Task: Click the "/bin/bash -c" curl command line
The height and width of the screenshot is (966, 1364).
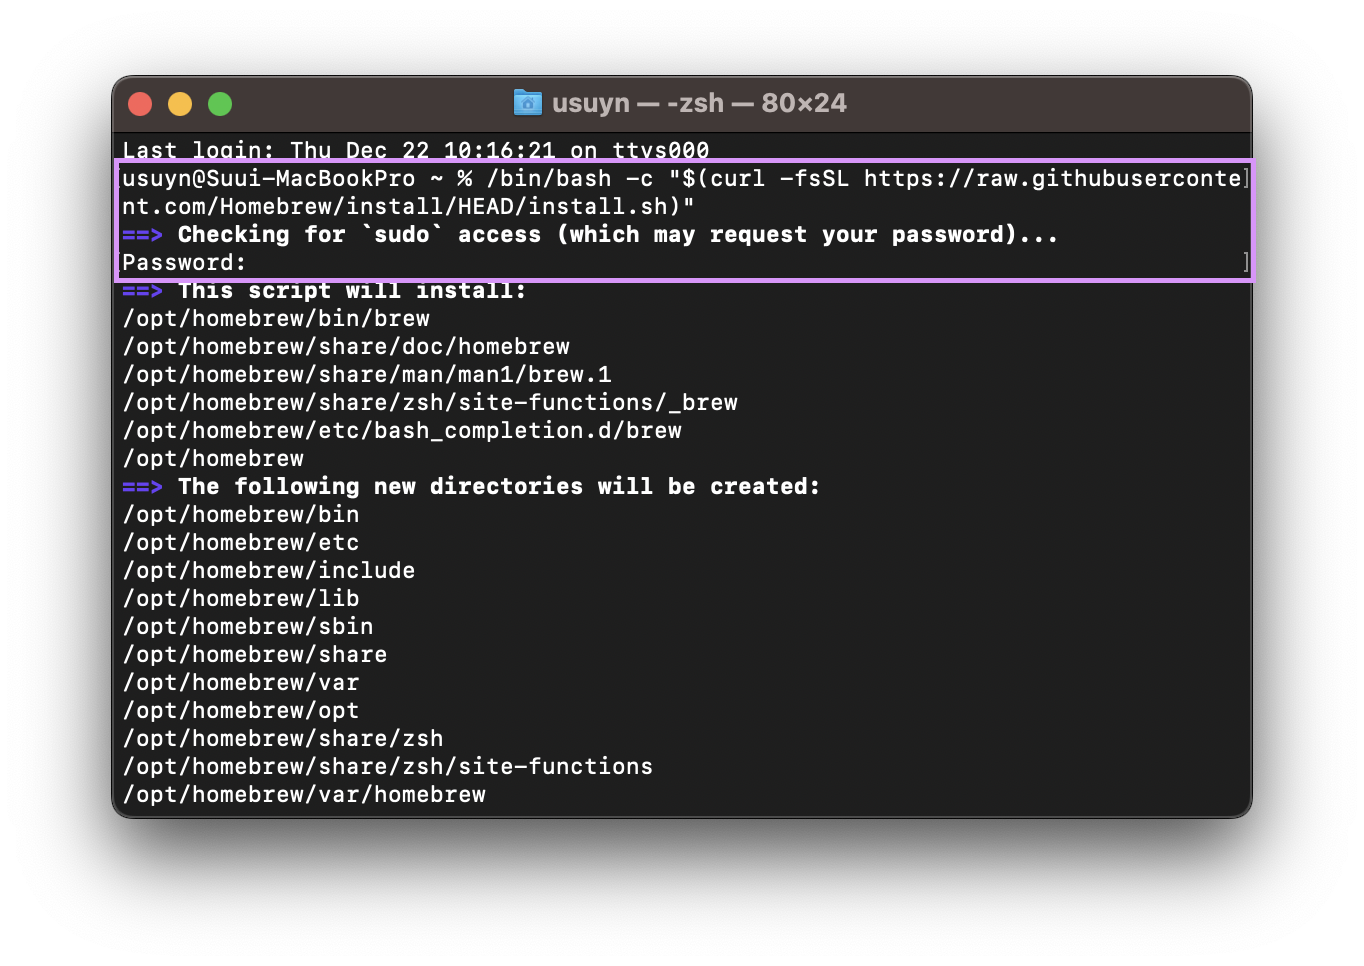Action: (x=682, y=179)
